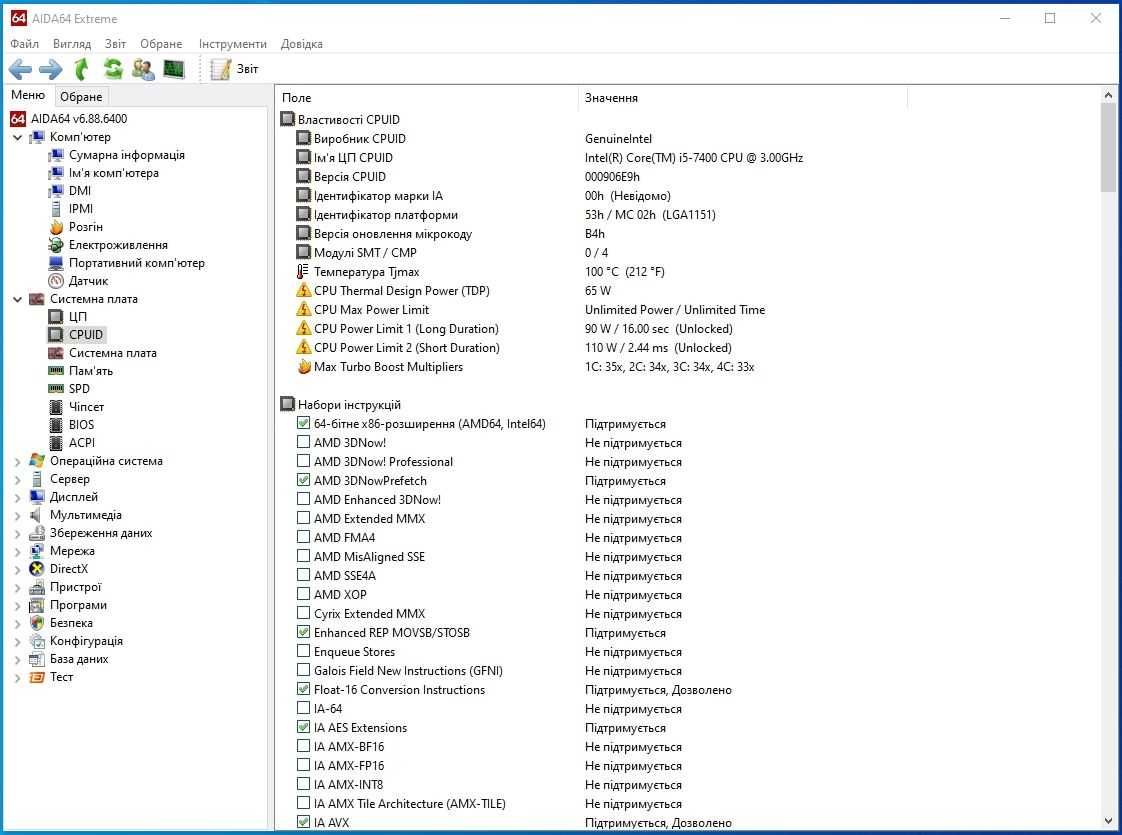Expand the Сервер node
This screenshot has width=1122, height=835.
[17, 479]
